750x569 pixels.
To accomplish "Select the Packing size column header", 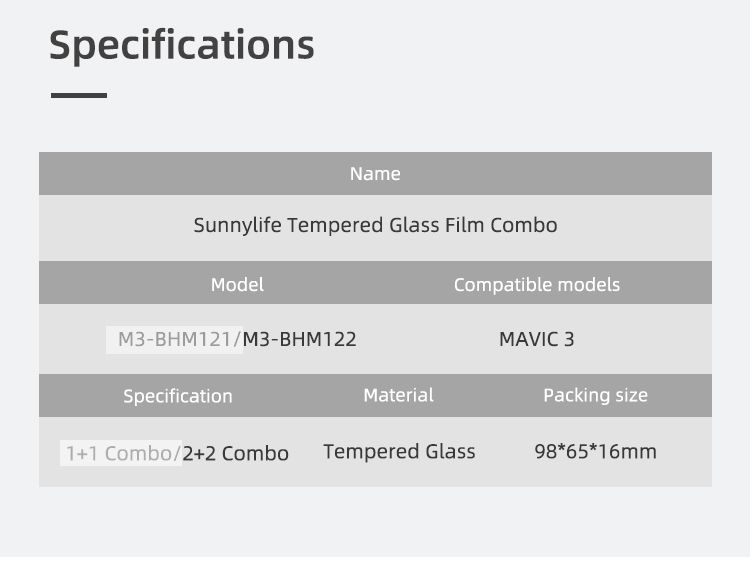I will coord(595,395).
